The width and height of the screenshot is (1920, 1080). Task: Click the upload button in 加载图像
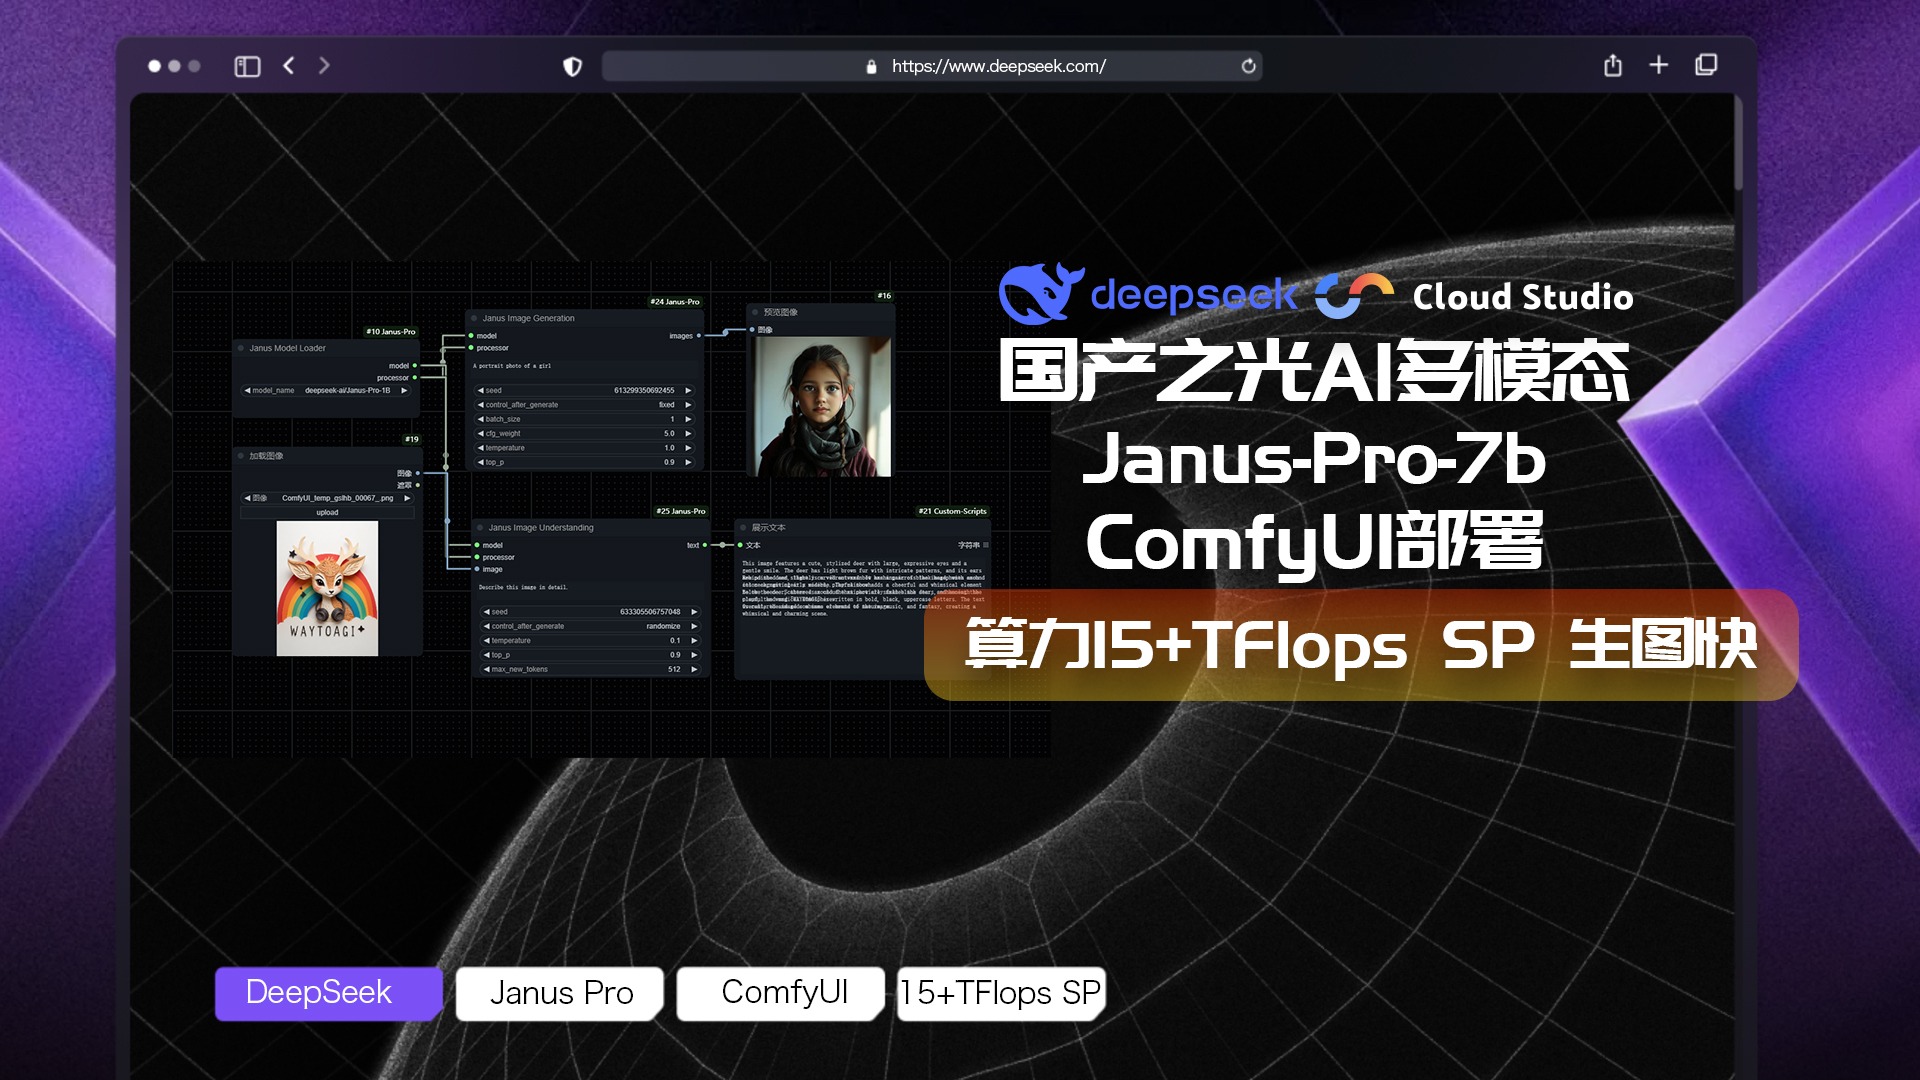(x=327, y=512)
